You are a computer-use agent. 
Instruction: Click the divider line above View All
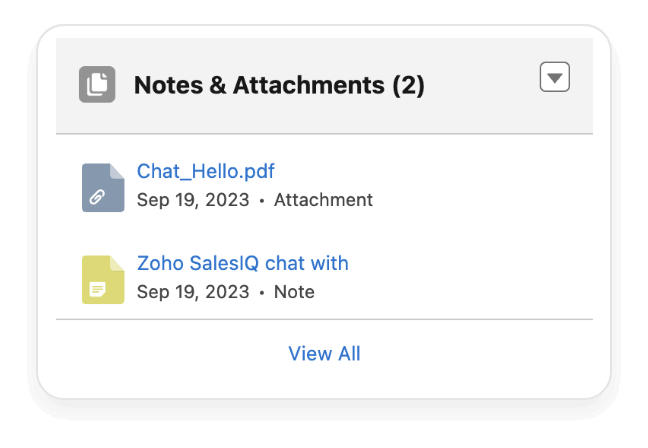(x=324, y=319)
